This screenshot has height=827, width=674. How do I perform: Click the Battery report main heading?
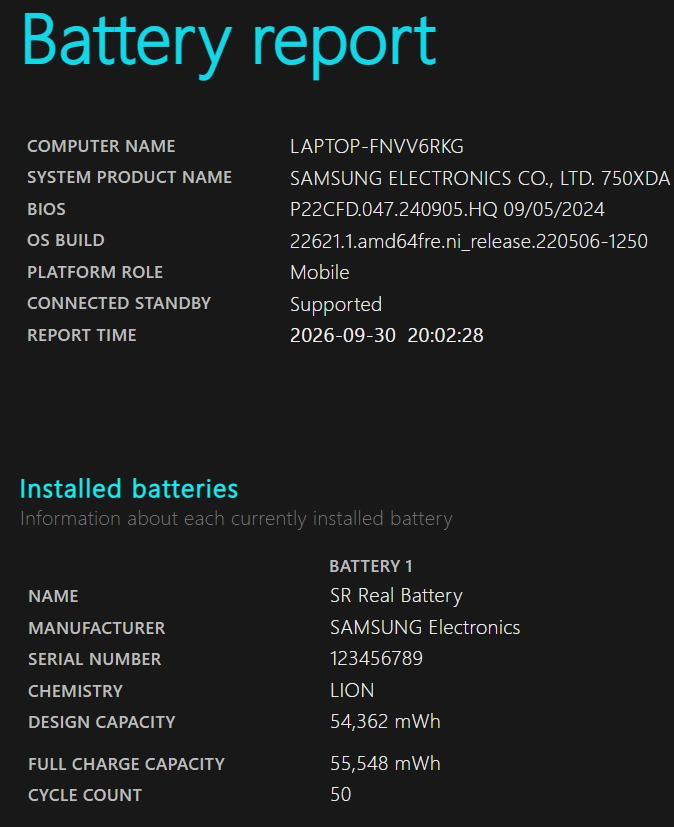point(229,44)
